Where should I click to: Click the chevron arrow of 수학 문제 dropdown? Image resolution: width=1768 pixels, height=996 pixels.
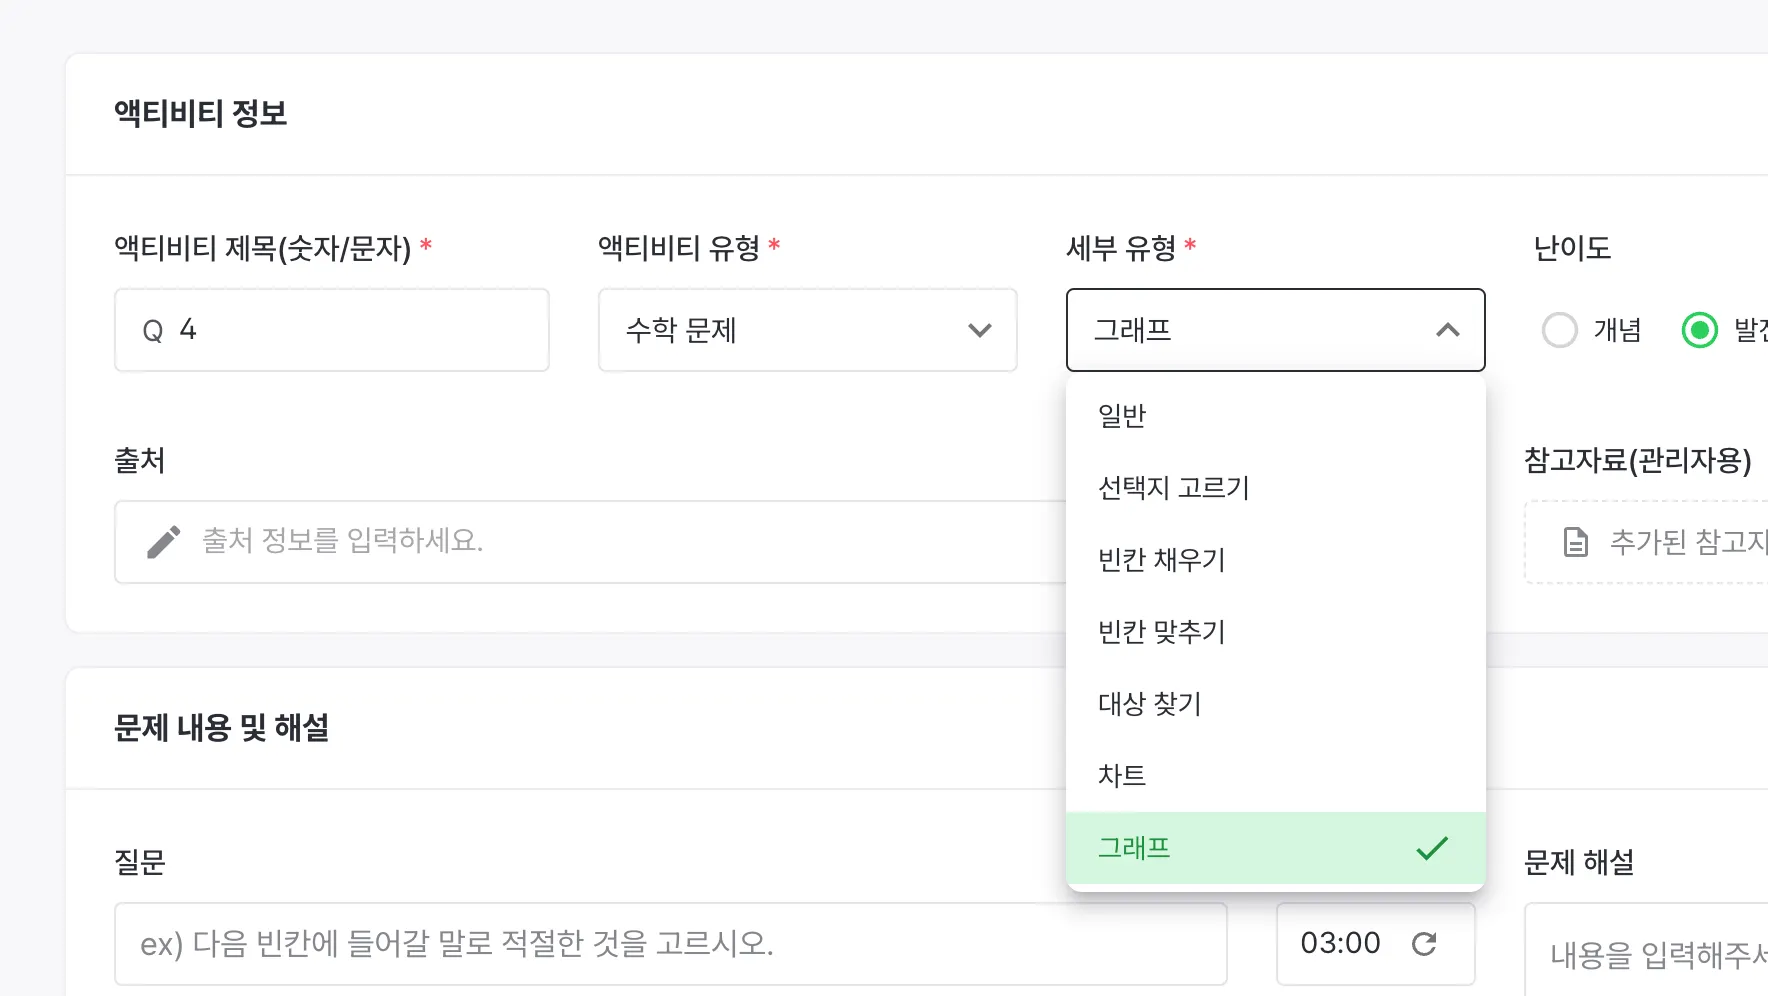point(979,330)
